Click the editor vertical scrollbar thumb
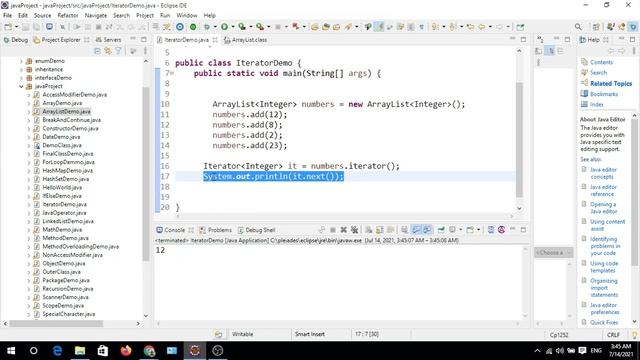640x360 pixels. [x=519, y=139]
